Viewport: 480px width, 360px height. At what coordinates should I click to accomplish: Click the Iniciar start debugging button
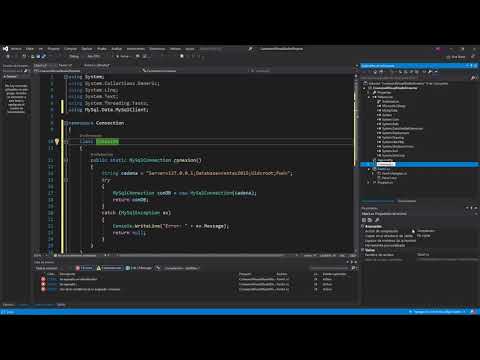click(123, 56)
